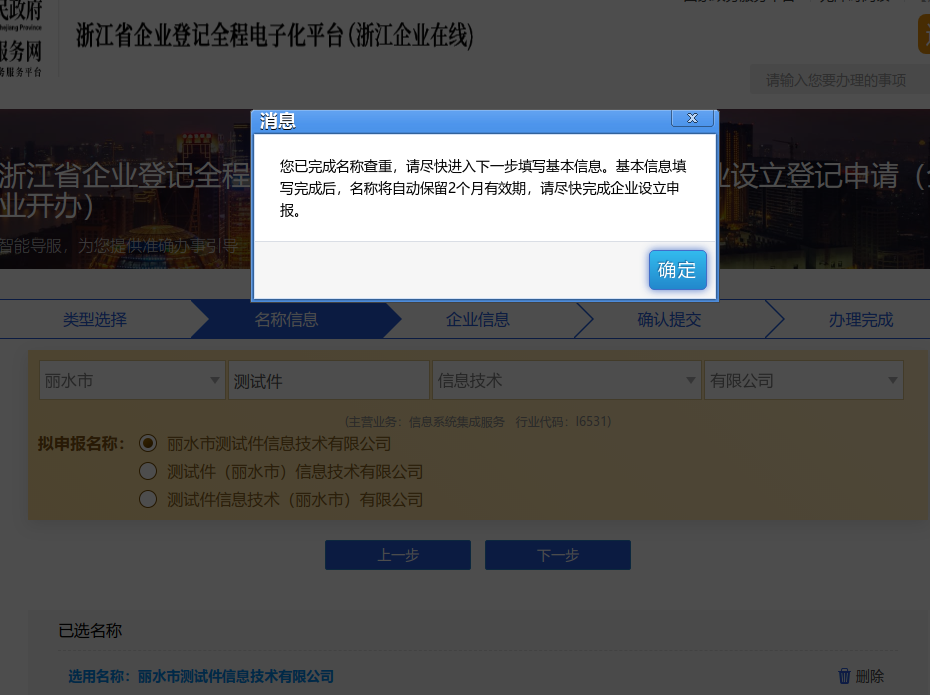
Task: Click the 确定 button in the message dialog
Action: click(677, 270)
